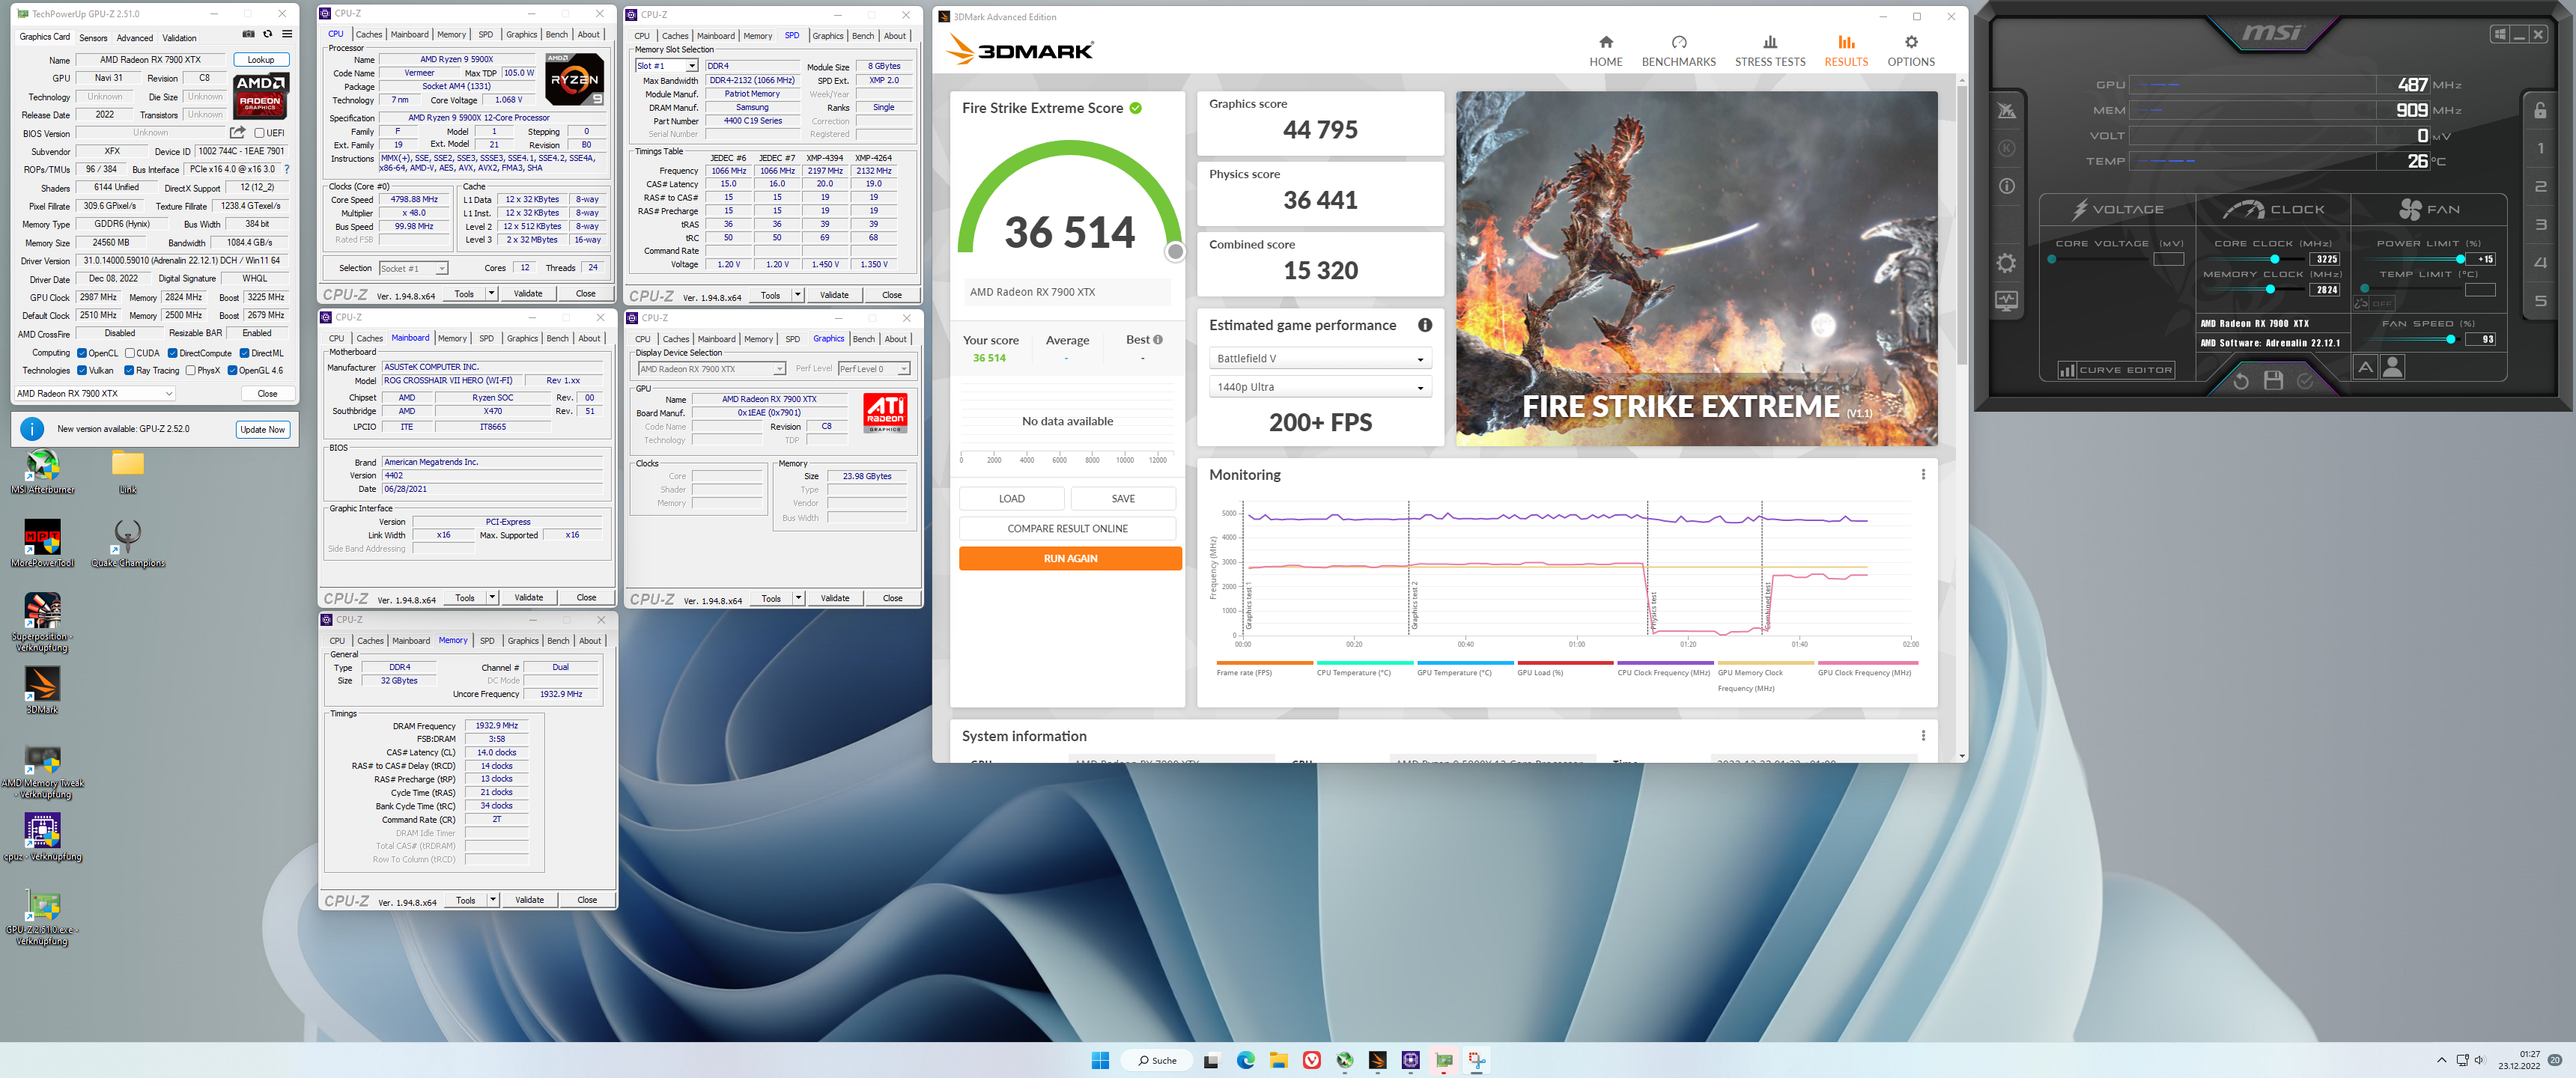Open MSI Afterburner desktop shortcut

[x=42, y=472]
